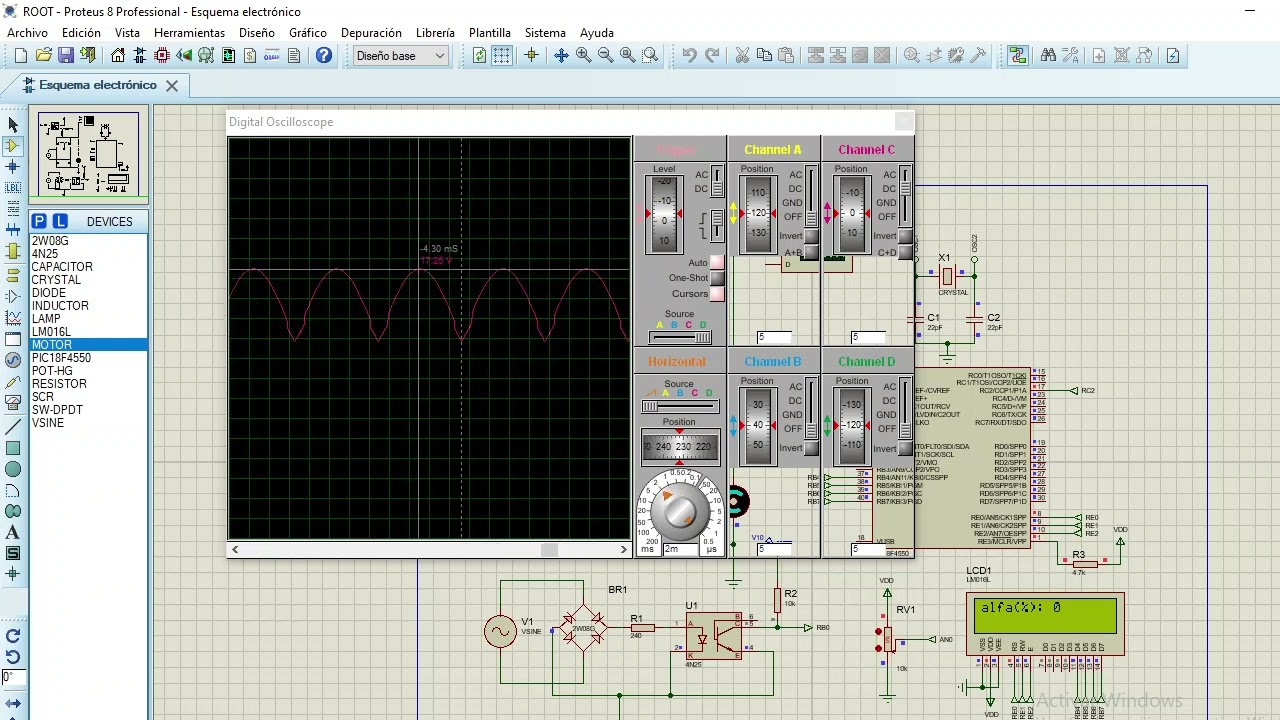Open the Librería menu
This screenshot has width=1280, height=720.
point(435,33)
